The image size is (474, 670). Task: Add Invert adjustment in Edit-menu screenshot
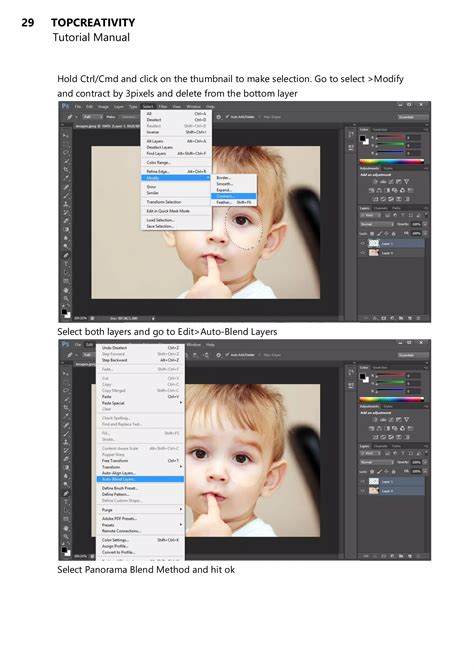[x=375, y=437]
